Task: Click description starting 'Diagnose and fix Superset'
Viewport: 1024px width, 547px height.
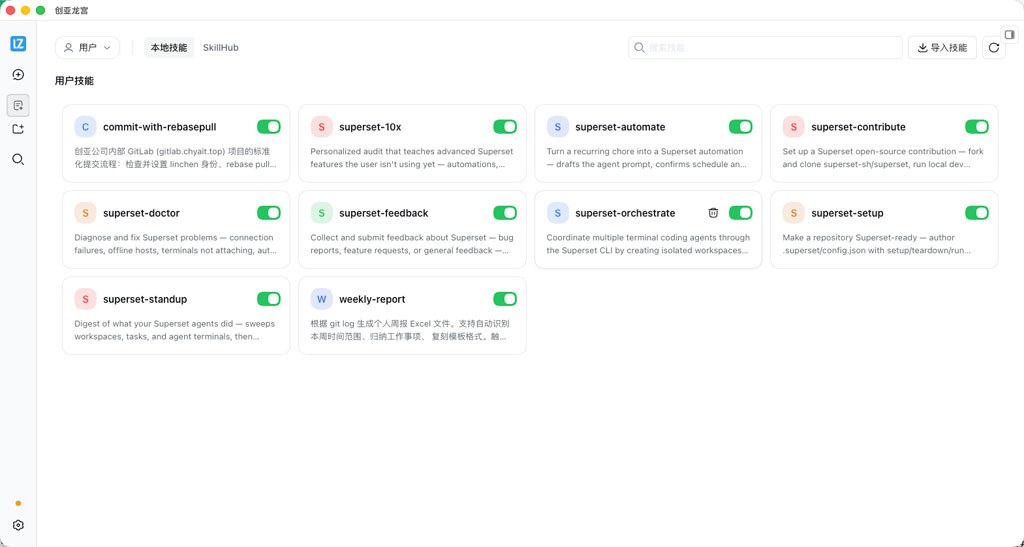Action: tap(176, 243)
